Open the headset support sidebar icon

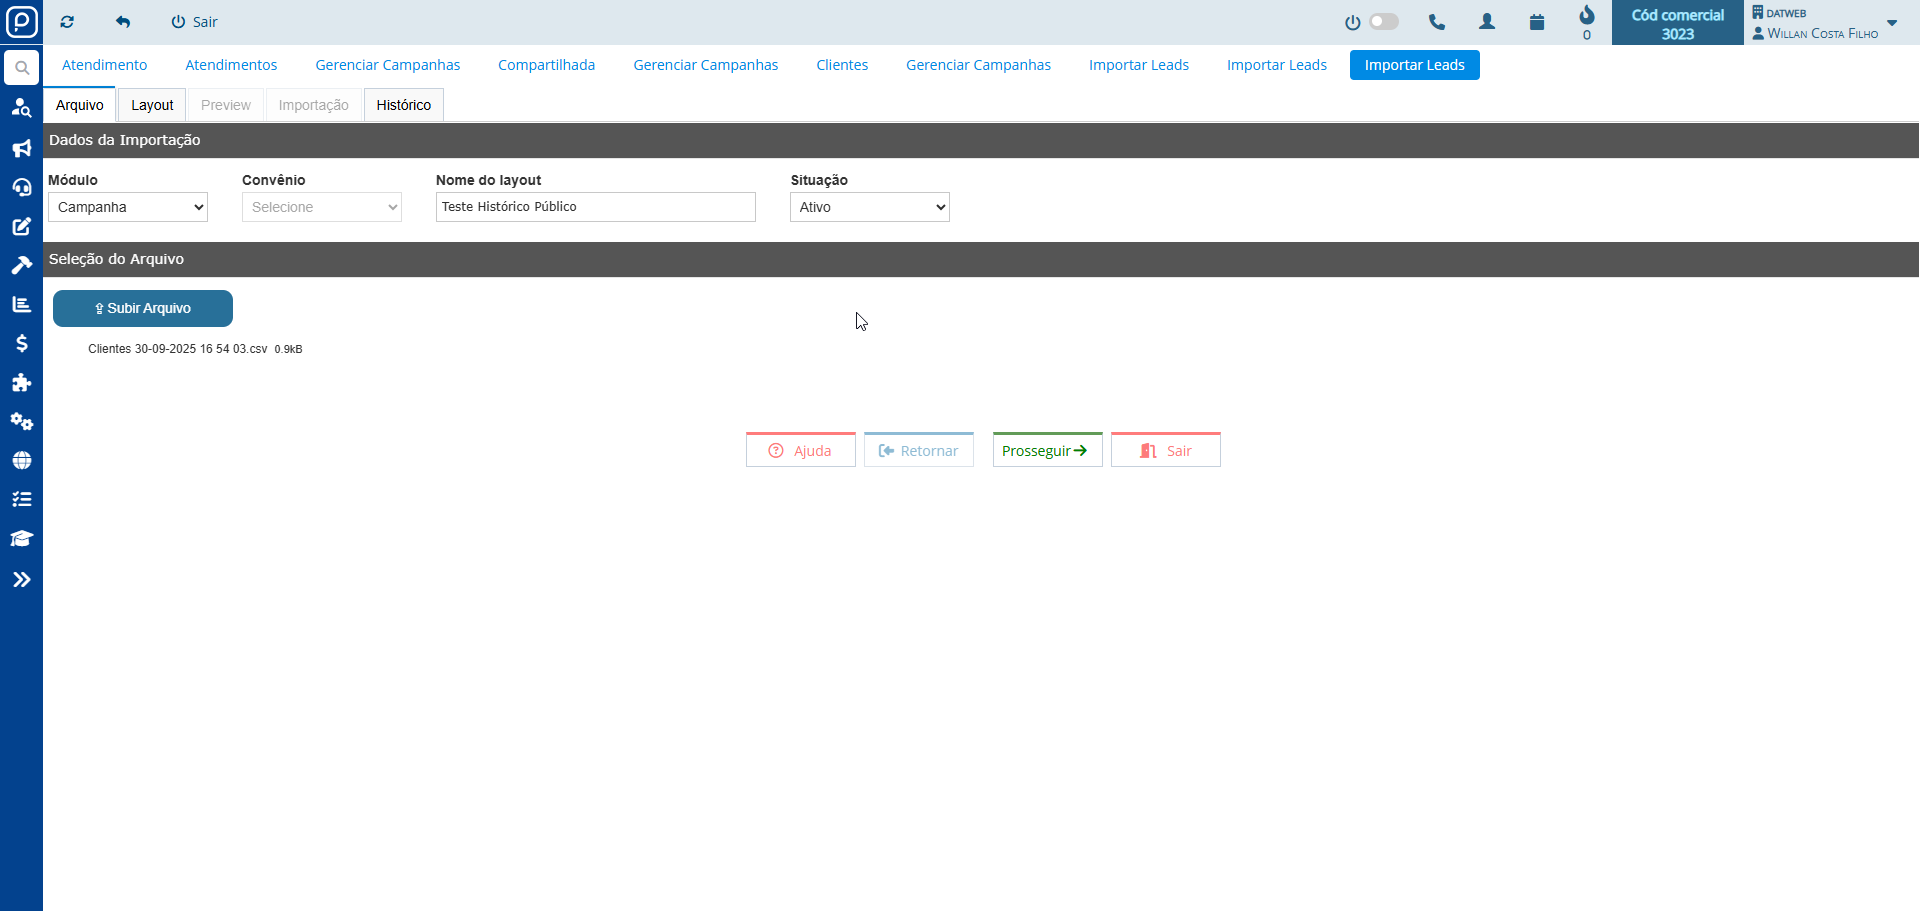[21, 187]
